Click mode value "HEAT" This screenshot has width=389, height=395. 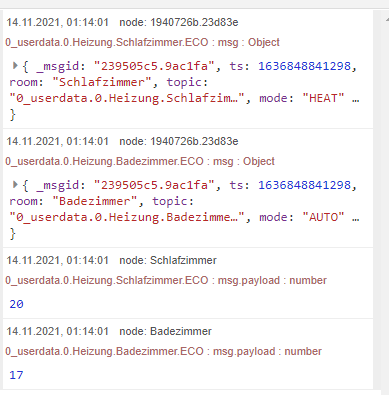click(323, 98)
